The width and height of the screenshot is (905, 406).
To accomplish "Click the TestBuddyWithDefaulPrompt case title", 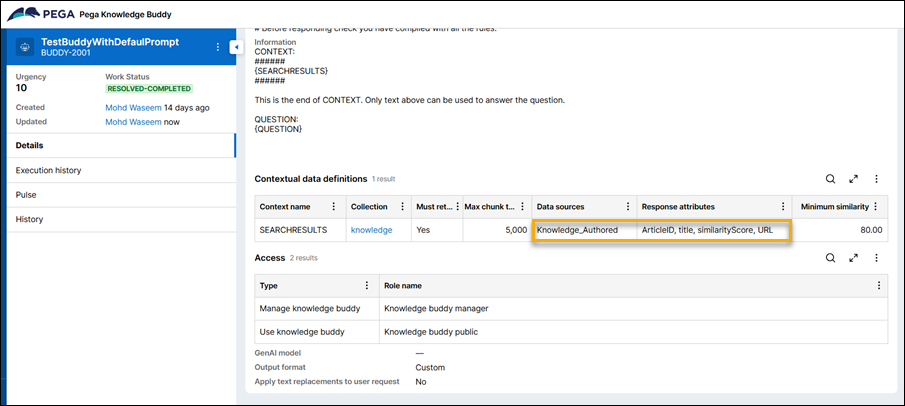I will click(x=110, y=42).
